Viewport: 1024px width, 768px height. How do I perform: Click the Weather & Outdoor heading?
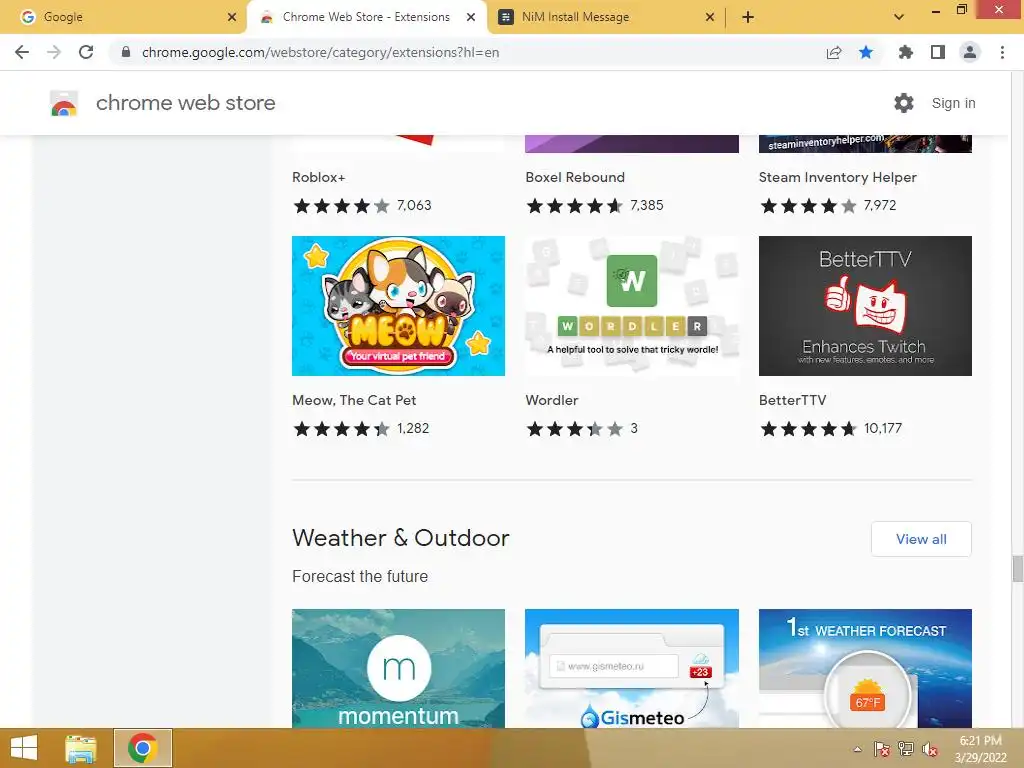[400, 537]
